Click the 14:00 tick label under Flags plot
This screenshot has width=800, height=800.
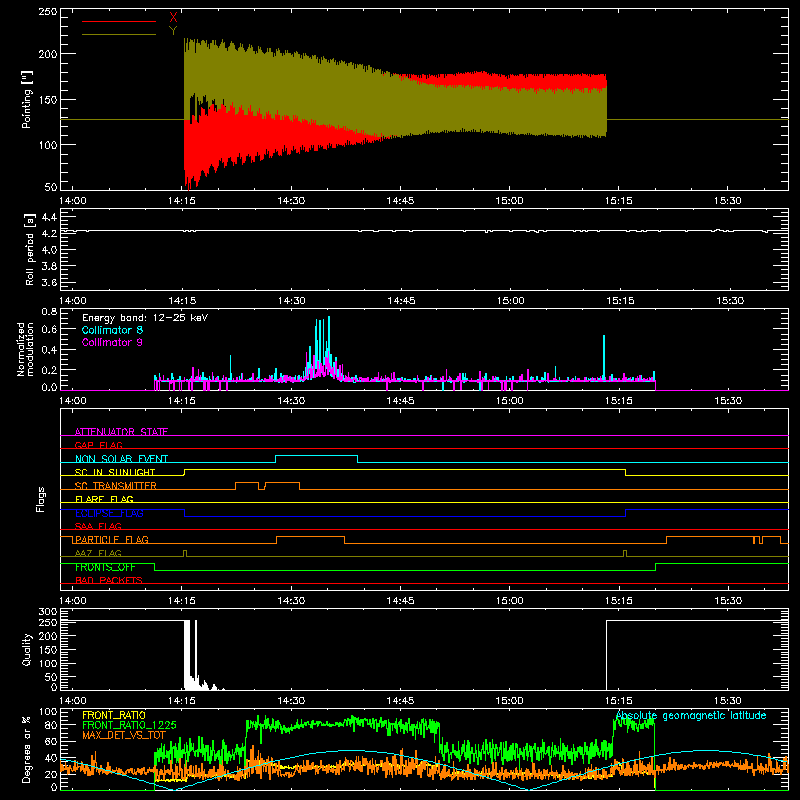72,601
